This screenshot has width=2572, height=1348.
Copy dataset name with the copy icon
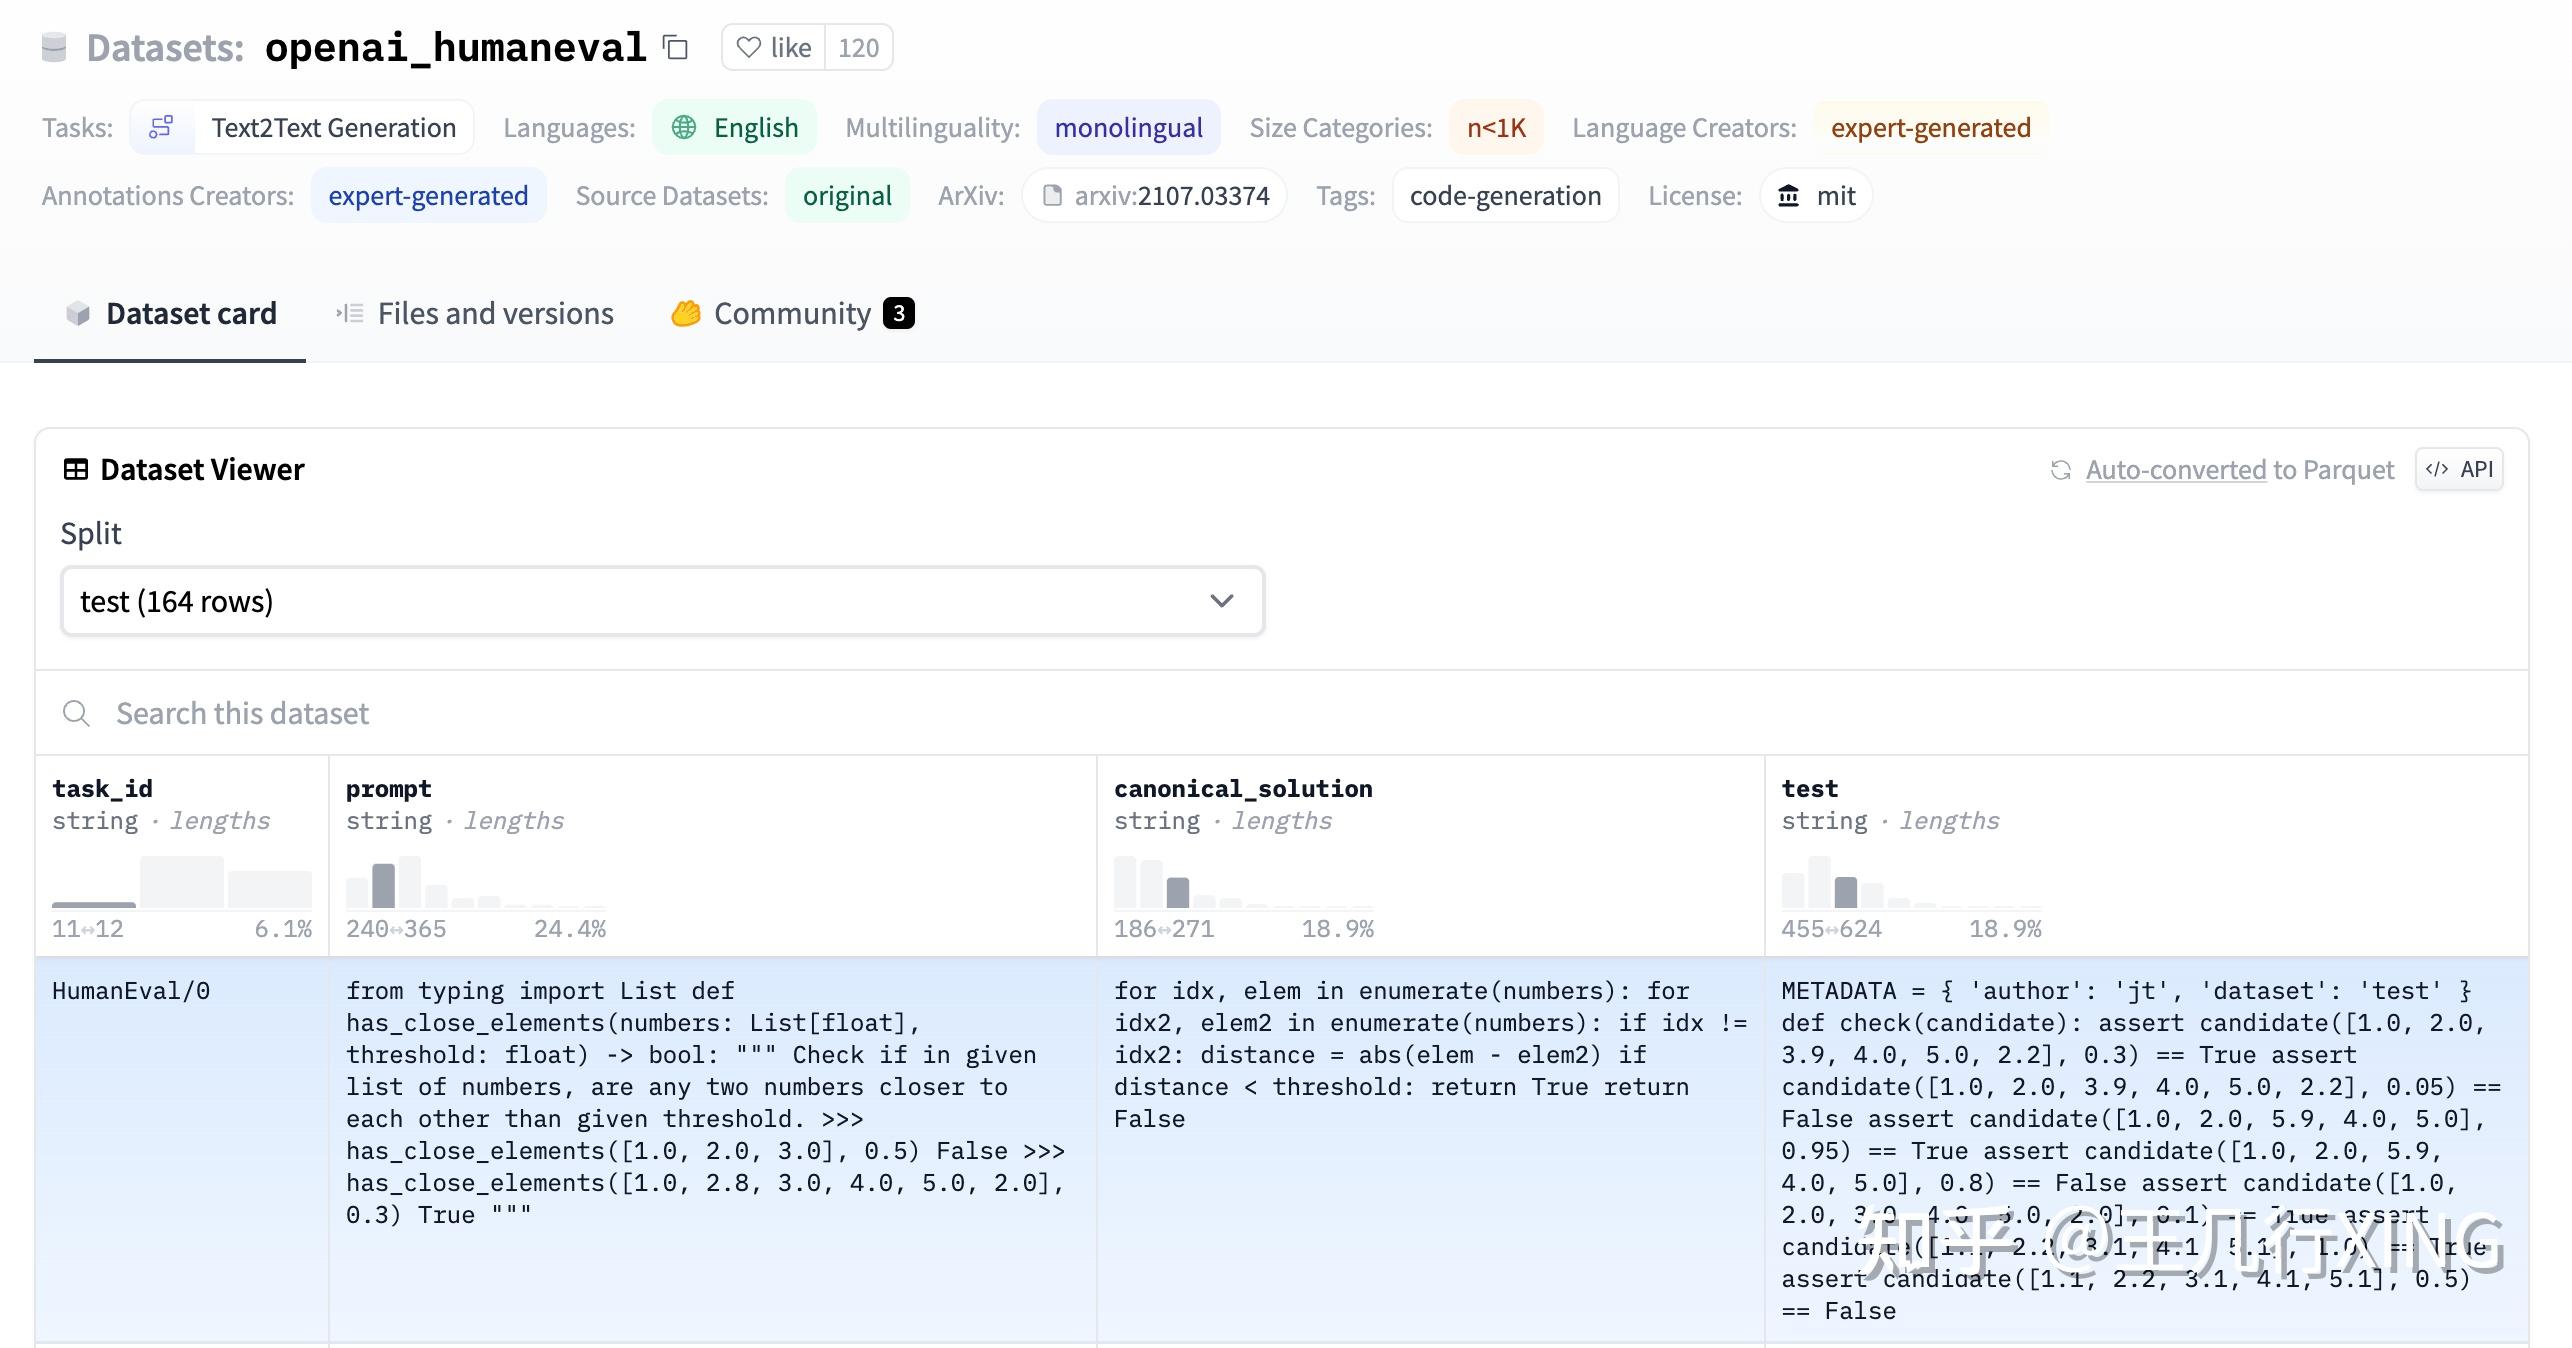pyautogui.click(x=676, y=47)
